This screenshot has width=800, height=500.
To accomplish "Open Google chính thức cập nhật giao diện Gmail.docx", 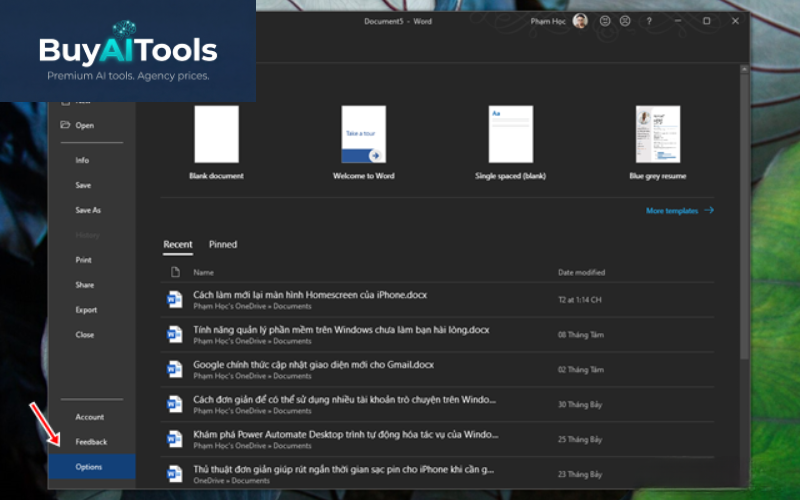I will pos(313,365).
